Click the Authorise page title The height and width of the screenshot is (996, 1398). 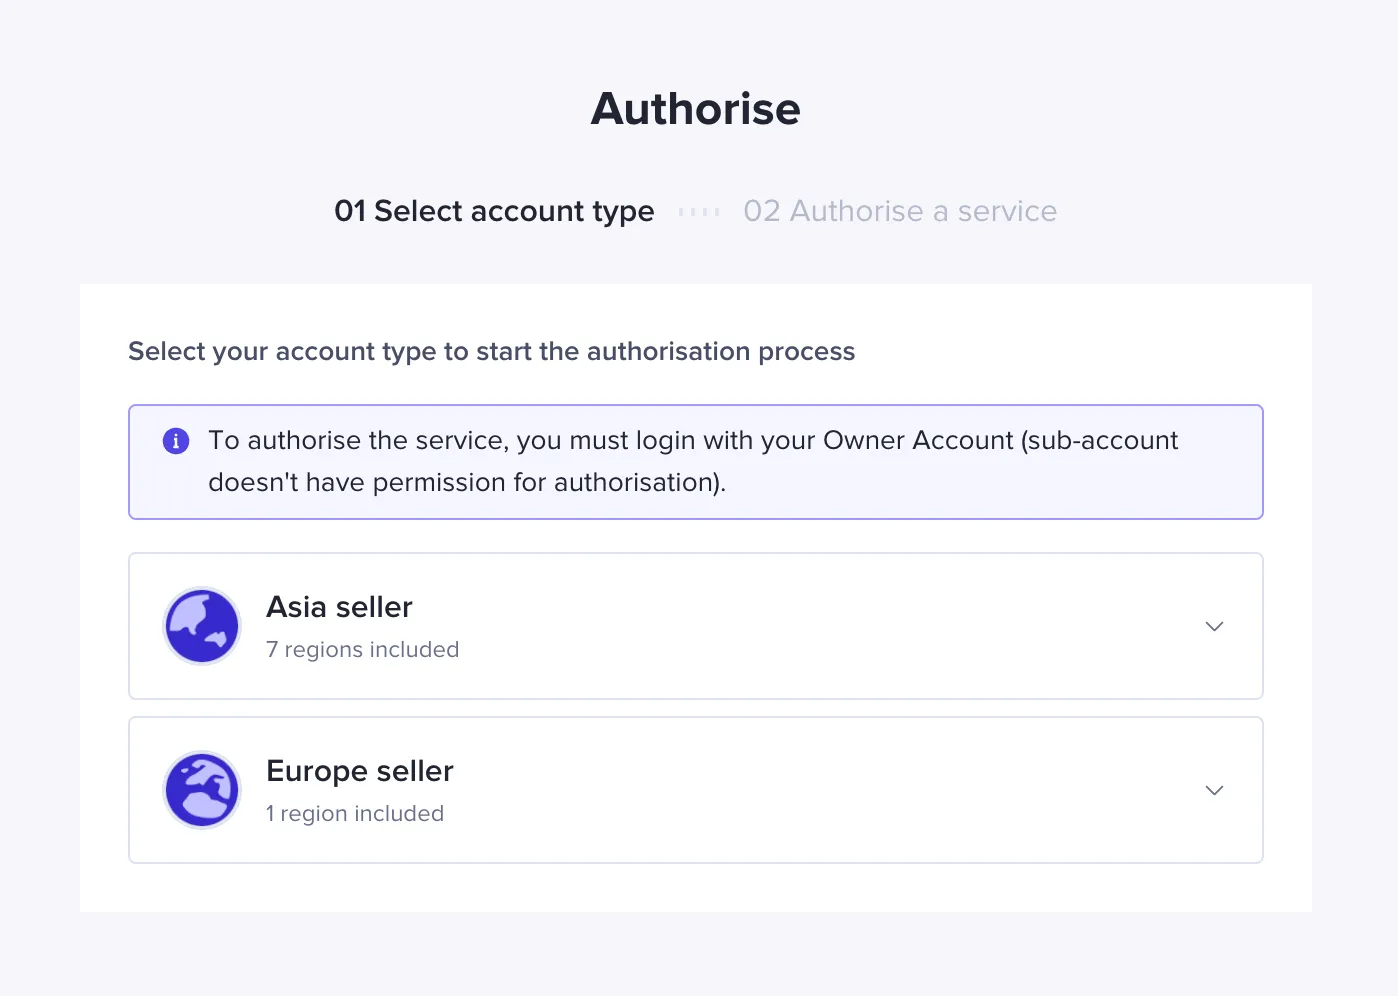click(696, 109)
